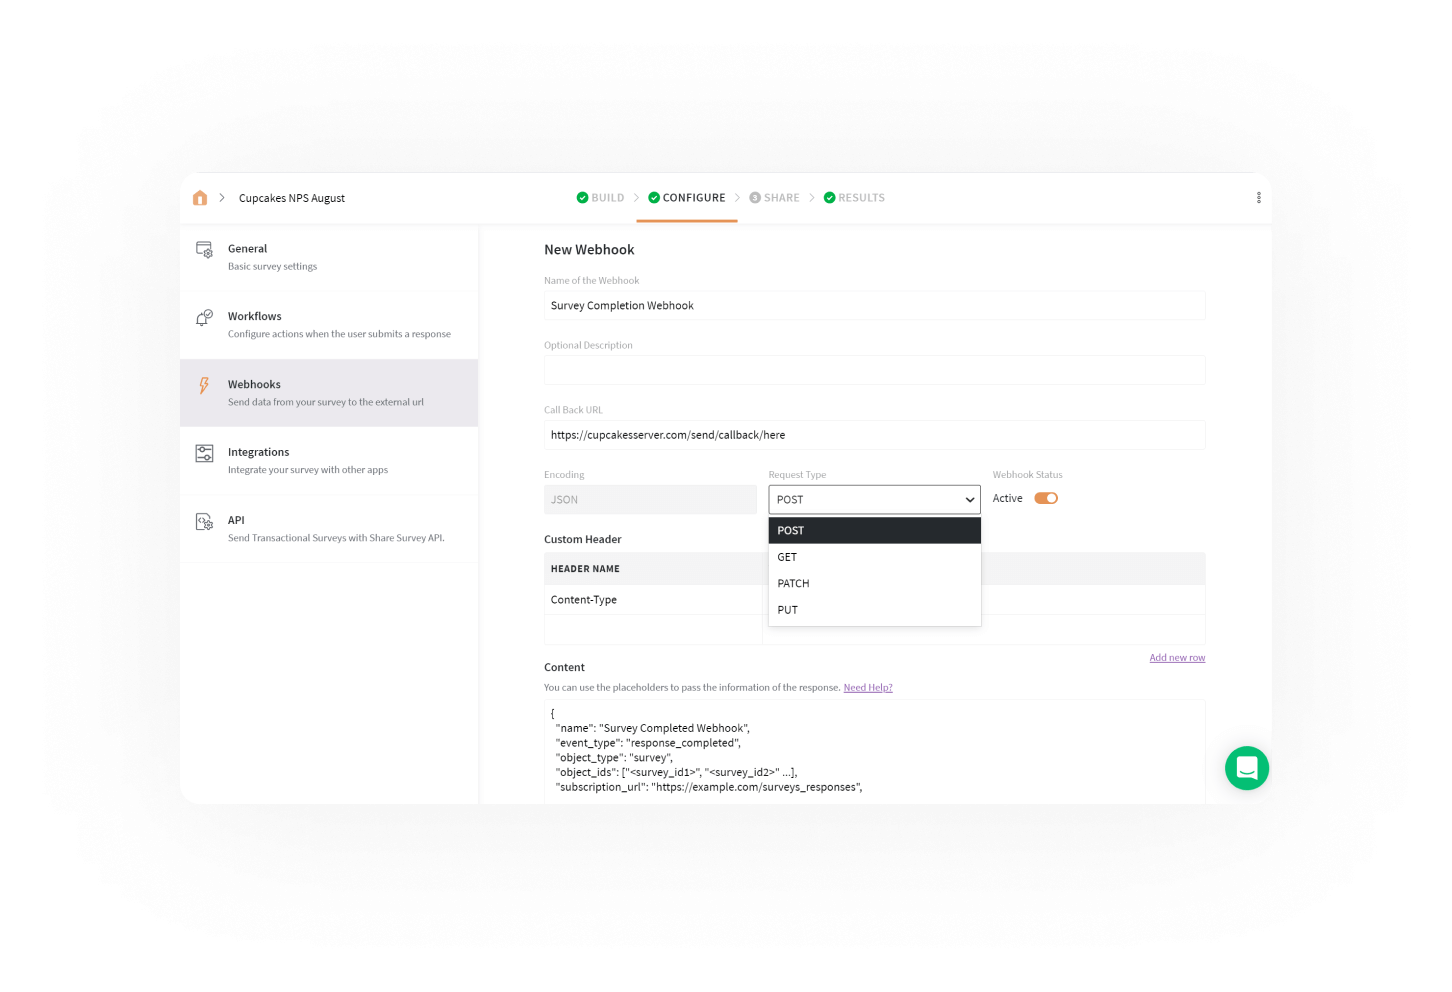This screenshot has width=1452, height=992.
Task: Open the chat support bubble
Action: tap(1246, 768)
